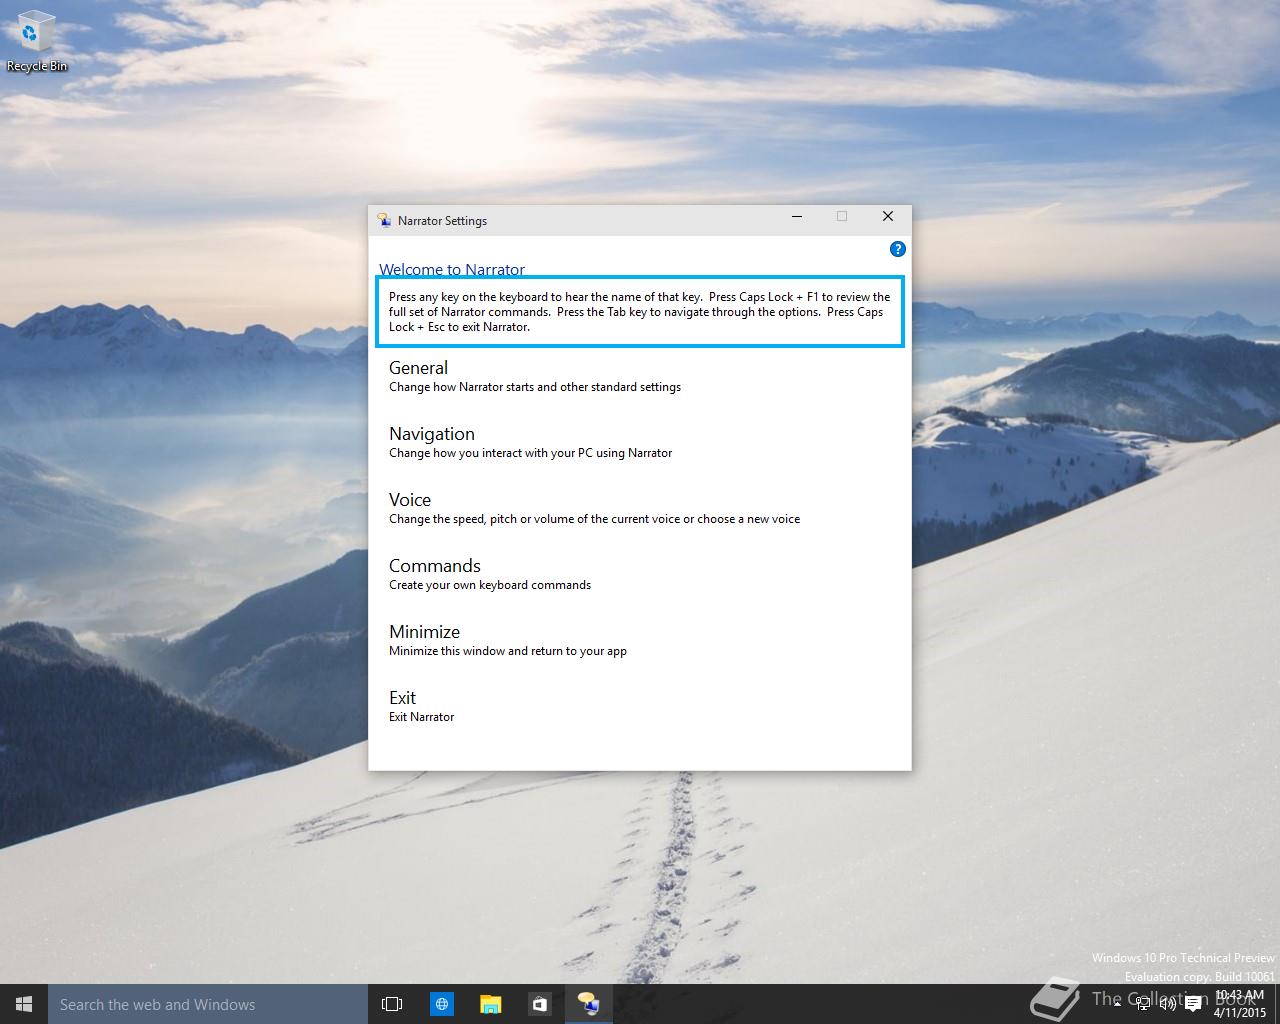Image resolution: width=1280 pixels, height=1024 pixels.
Task: Launch the browser globe icon on taskbar
Action: (x=441, y=1004)
